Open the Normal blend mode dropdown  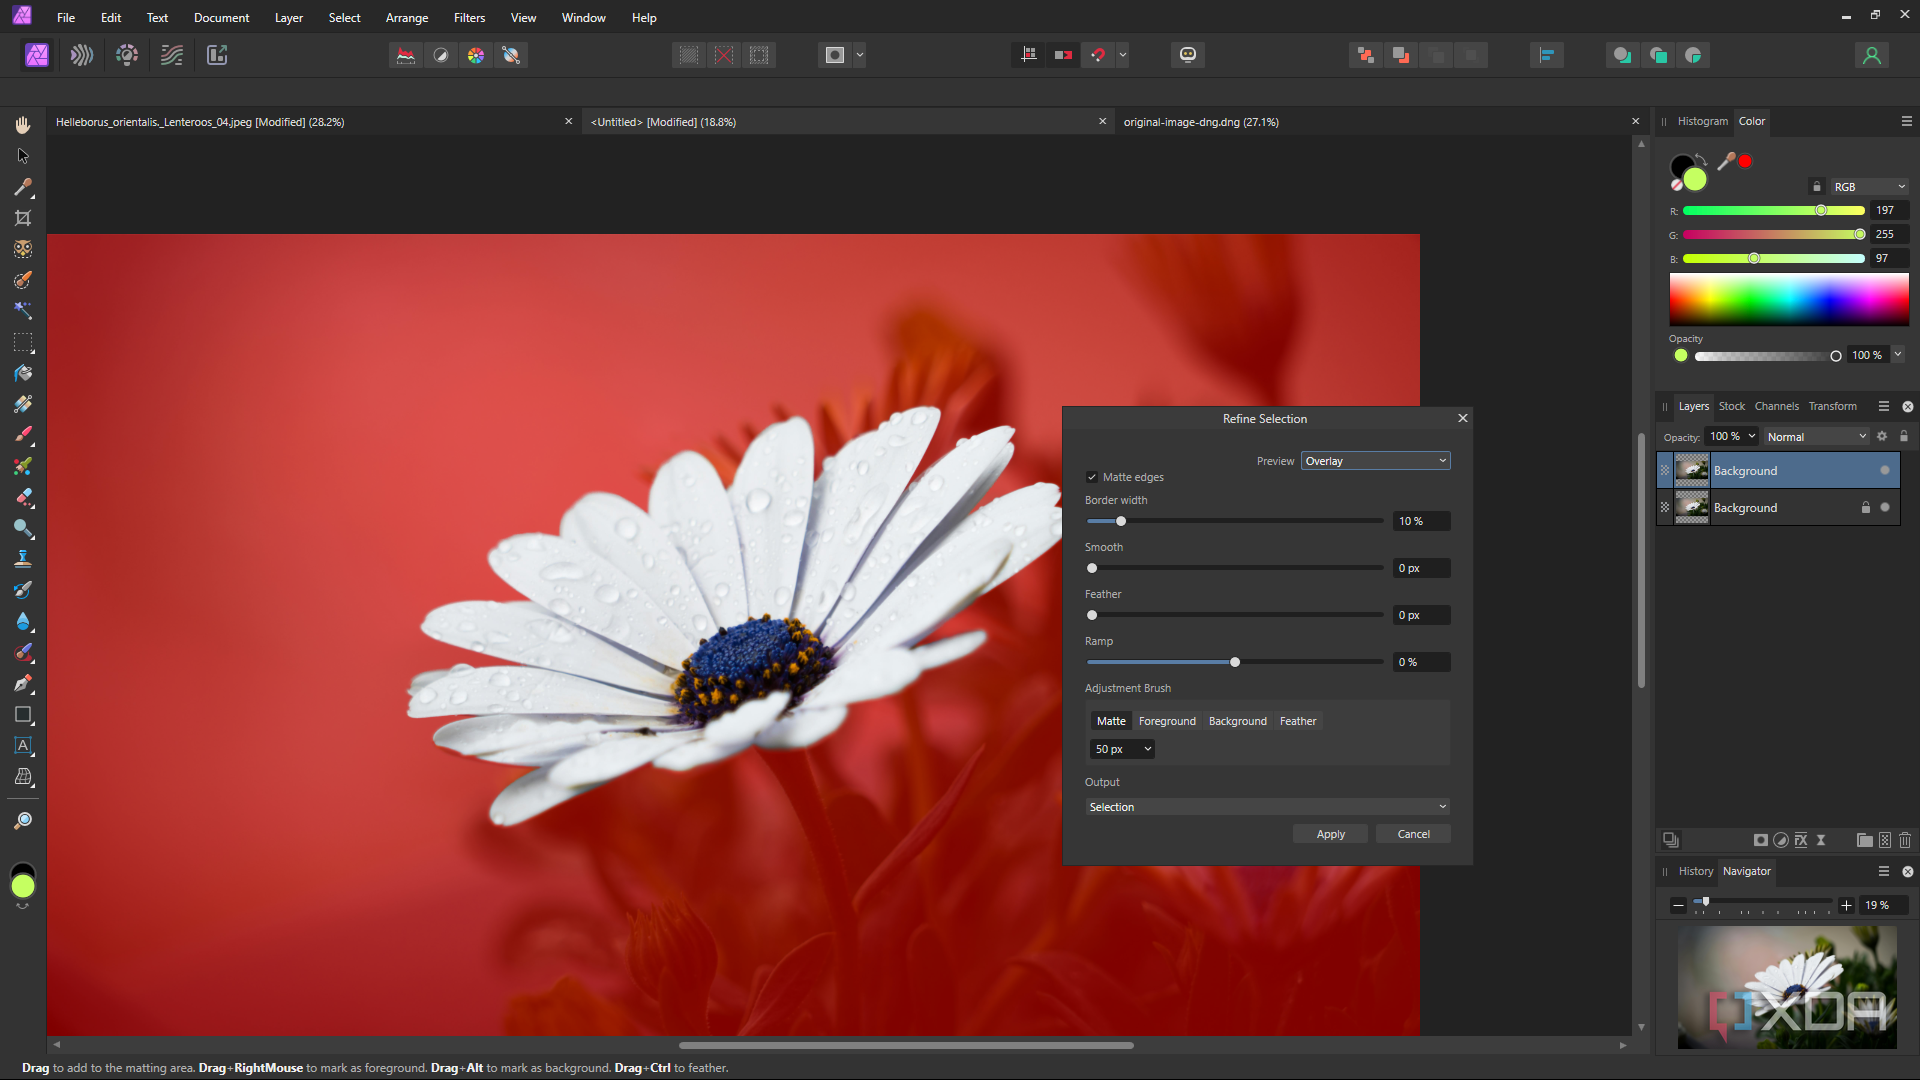[x=1816, y=437]
